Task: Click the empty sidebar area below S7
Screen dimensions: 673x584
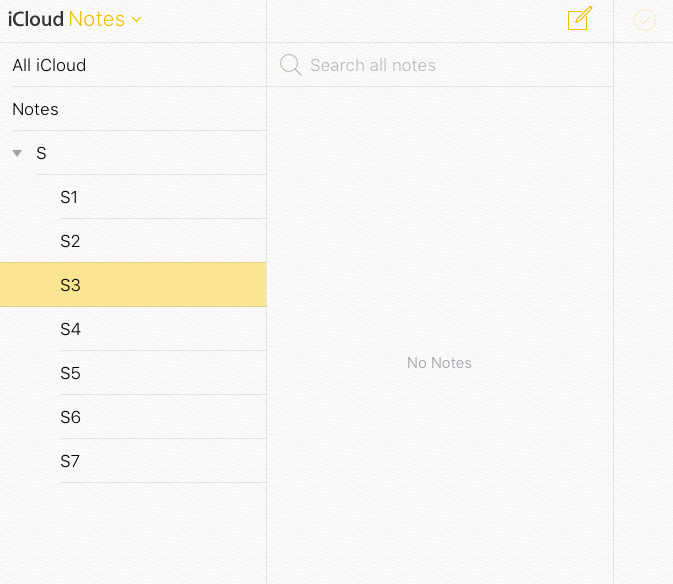Action: point(133,533)
